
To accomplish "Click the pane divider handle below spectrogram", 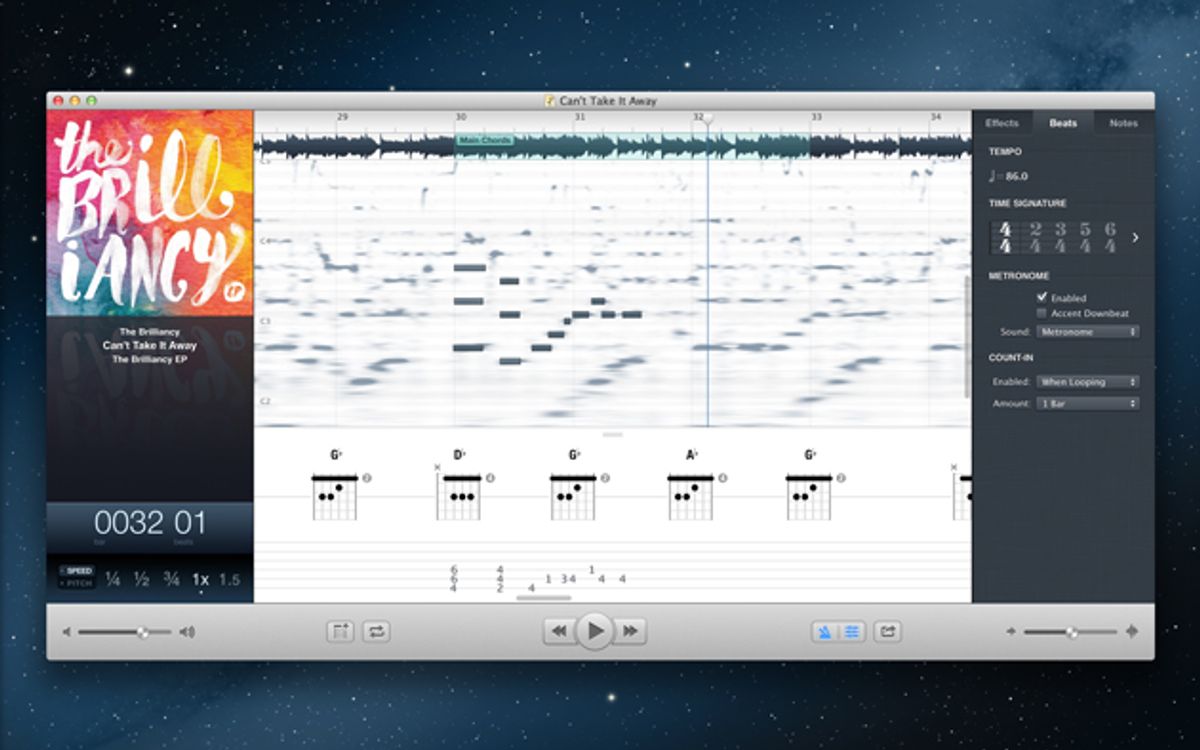I will tap(613, 434).
